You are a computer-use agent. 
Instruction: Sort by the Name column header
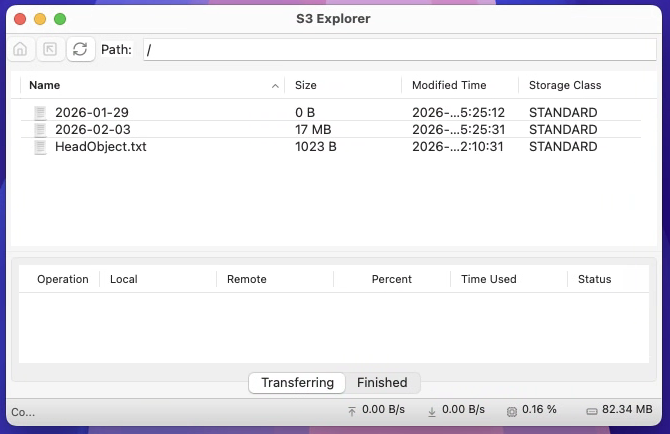coord(44,85)
